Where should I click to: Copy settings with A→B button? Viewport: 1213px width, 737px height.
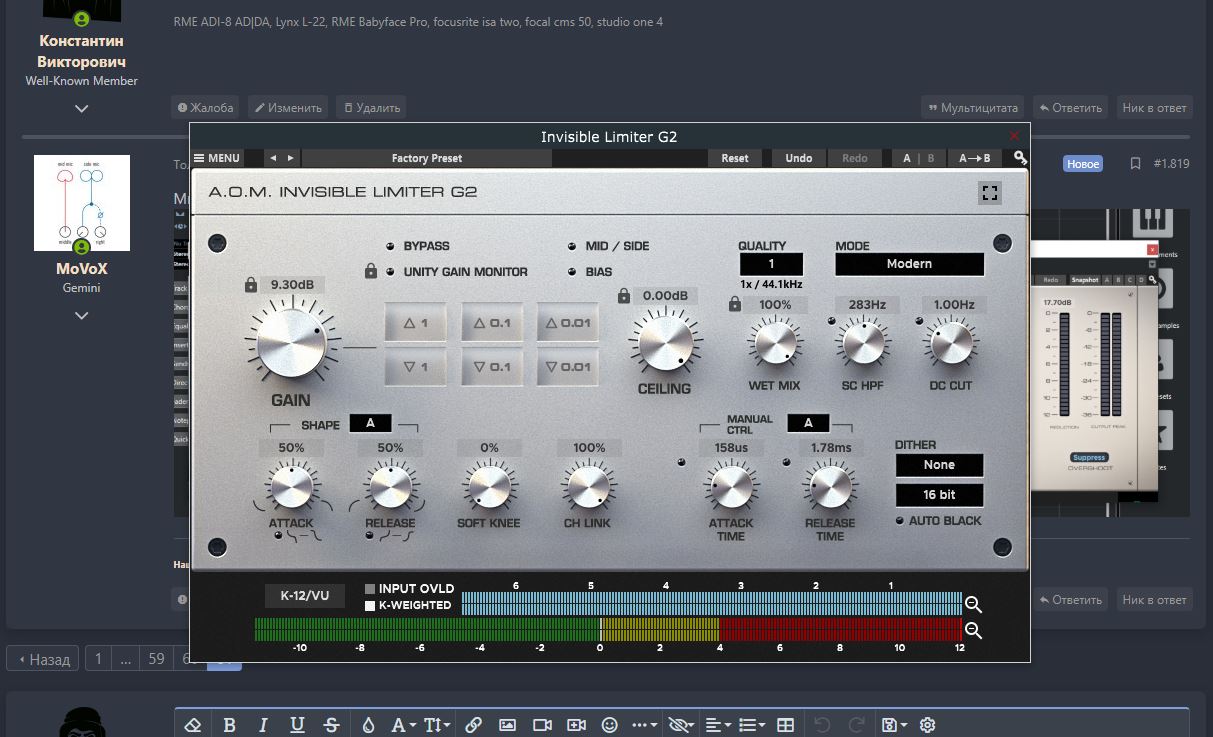click(975, 158)
